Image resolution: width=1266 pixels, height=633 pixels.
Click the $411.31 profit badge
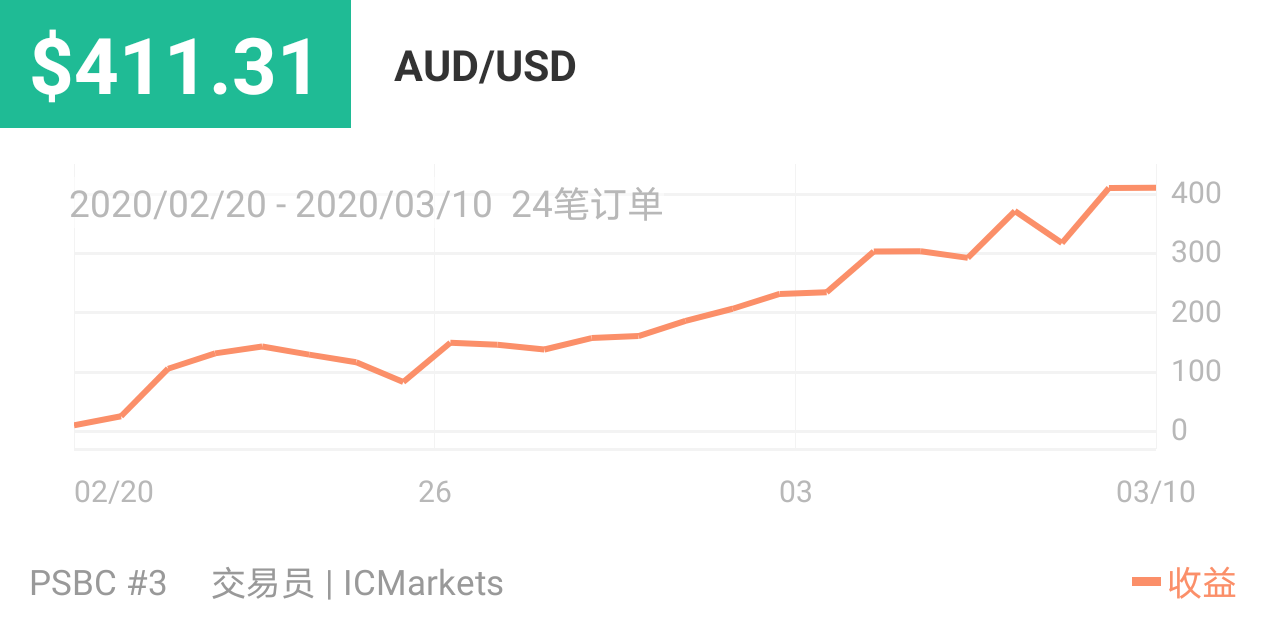coord(175,65)
